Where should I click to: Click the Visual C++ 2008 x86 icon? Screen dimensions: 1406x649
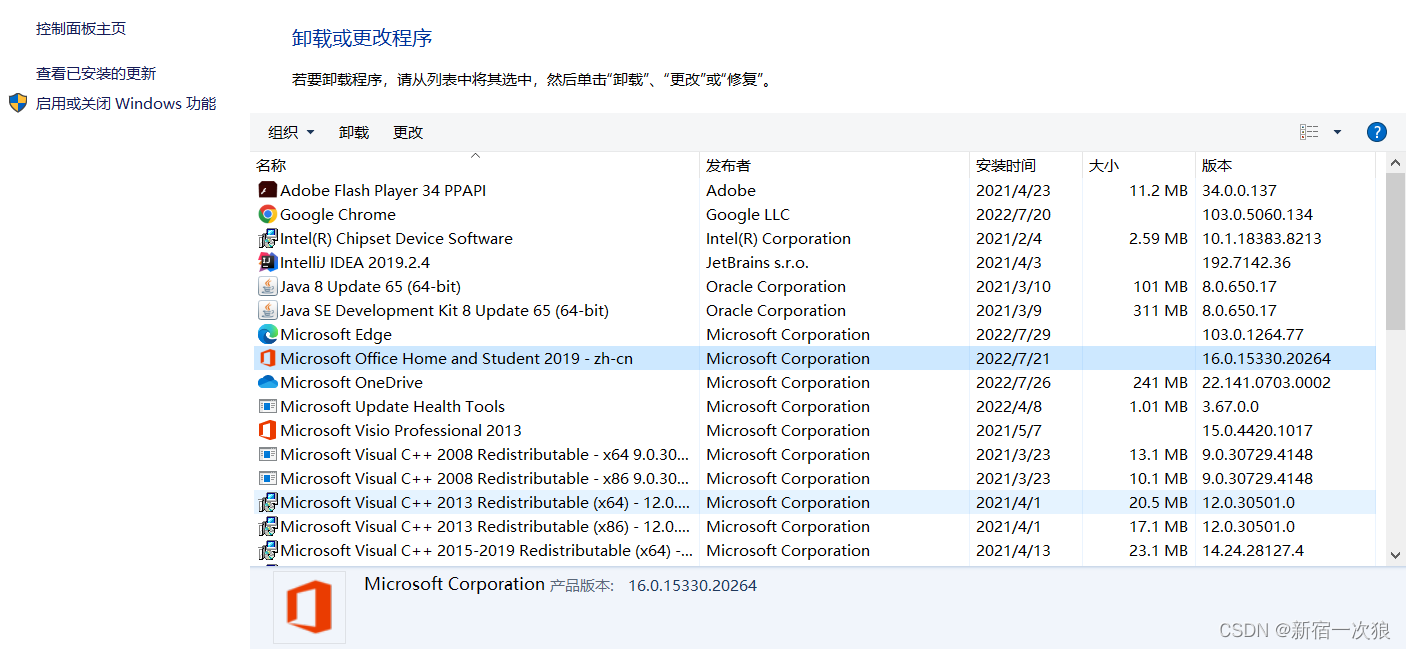pyautogui.click(x=267, y=478)
